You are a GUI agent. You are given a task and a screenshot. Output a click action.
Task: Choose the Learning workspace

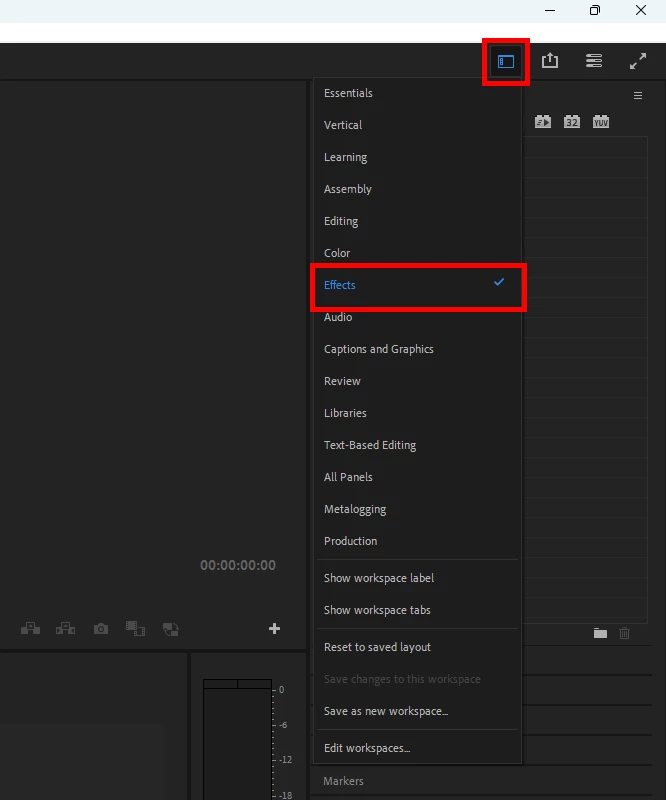click(417, 157)
